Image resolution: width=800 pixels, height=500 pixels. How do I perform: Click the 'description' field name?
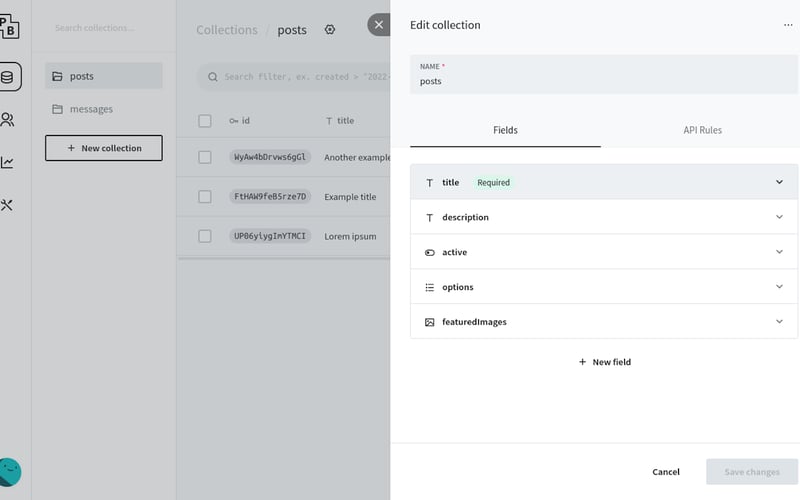(465, 217)
